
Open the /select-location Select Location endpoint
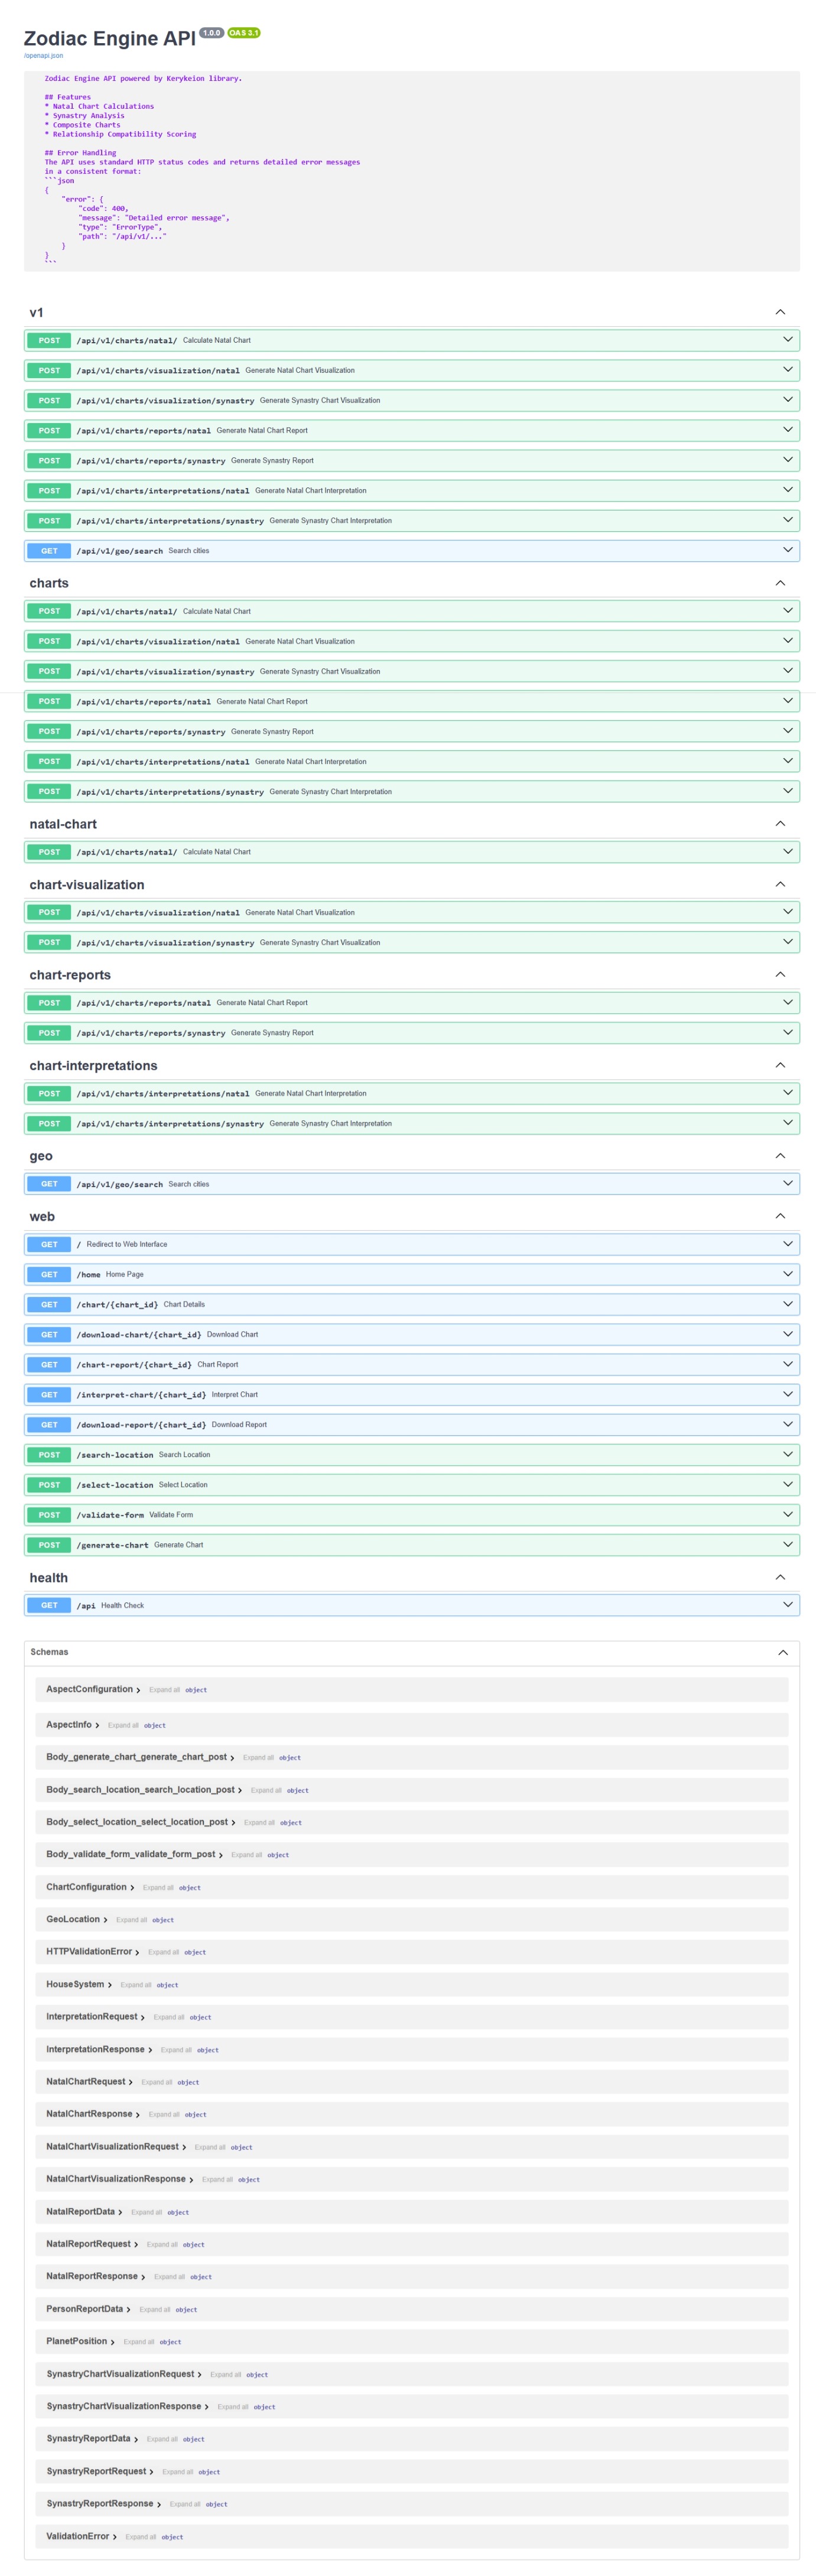(412, 1485)
